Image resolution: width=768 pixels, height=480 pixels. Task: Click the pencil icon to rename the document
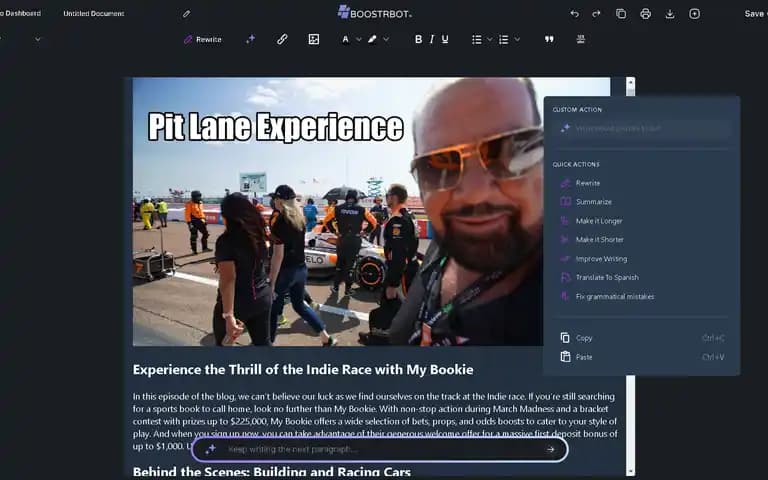pos(186,14)
